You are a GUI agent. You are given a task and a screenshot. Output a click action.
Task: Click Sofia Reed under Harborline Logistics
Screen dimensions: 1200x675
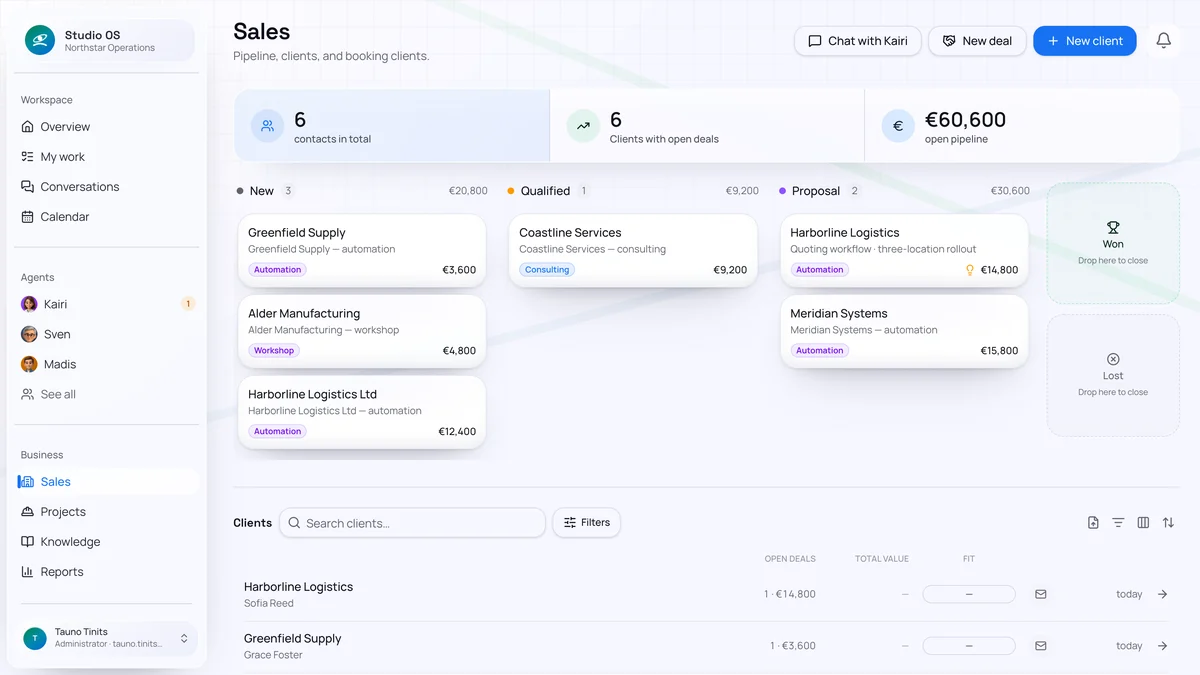269,604
